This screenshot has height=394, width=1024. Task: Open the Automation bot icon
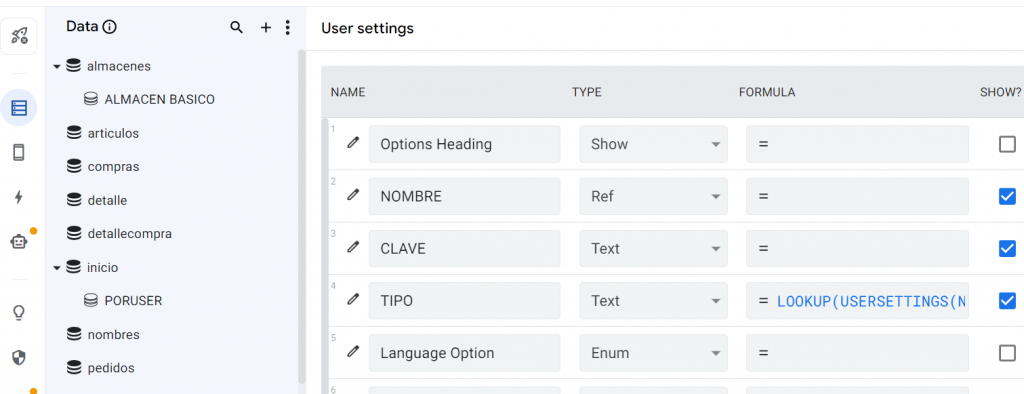(19, 242)
